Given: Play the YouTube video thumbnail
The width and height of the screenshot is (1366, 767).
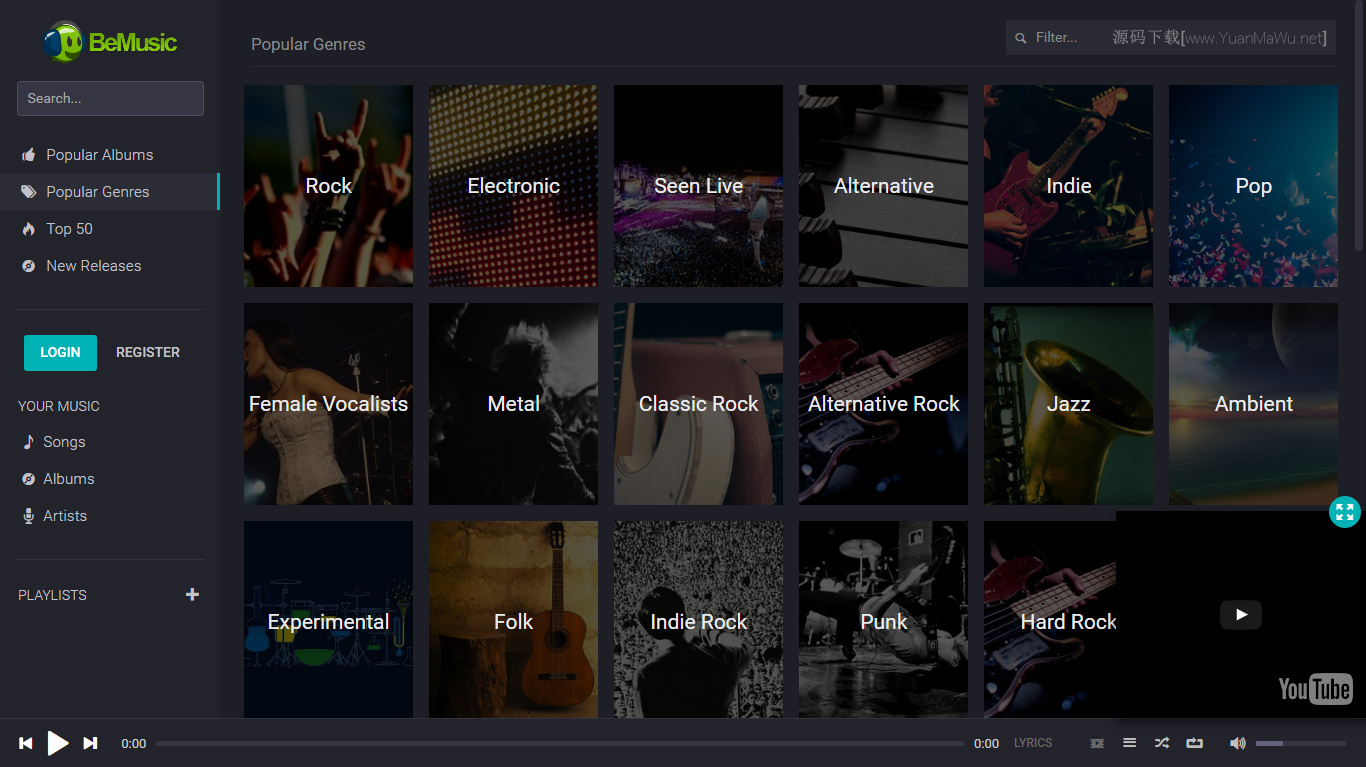Looking at the screenshot, I should point(1240,615).
